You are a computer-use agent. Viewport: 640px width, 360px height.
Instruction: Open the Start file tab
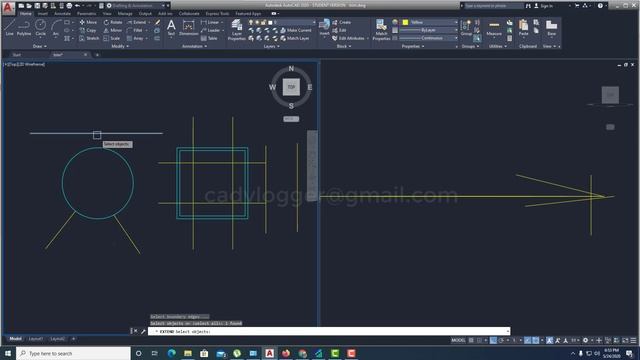tap(17, 55)
